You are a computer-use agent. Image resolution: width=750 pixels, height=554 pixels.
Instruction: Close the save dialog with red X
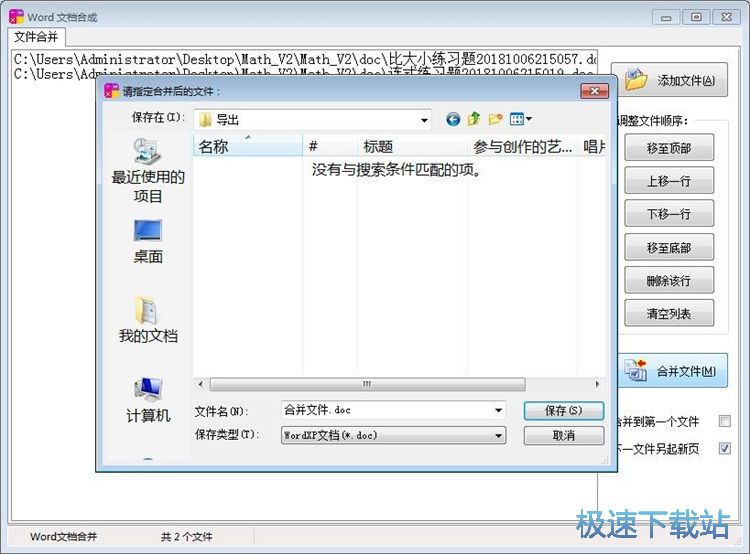click(x=594, y=90)
